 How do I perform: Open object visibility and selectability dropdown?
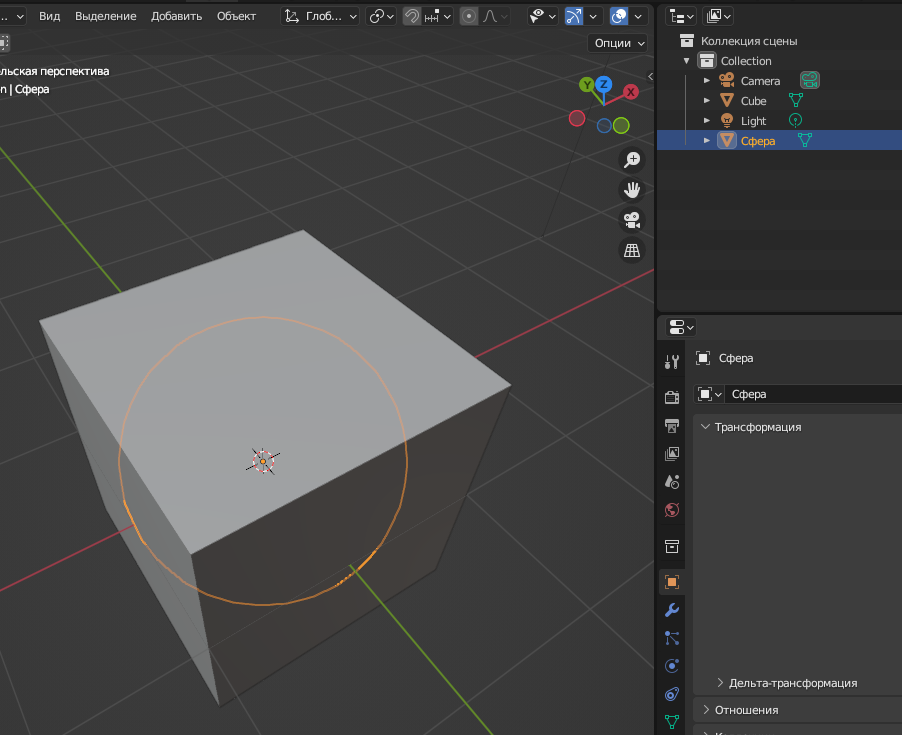(542, 16)
